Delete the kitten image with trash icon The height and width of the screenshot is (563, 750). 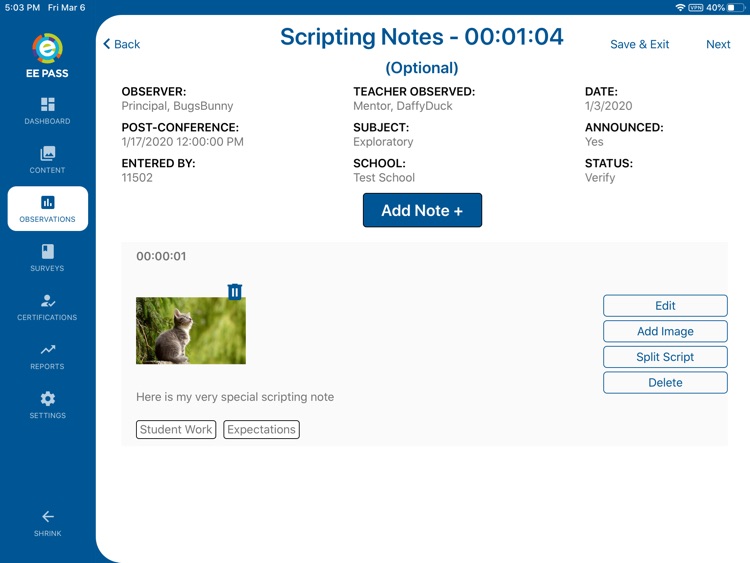(x=234, y=291)
